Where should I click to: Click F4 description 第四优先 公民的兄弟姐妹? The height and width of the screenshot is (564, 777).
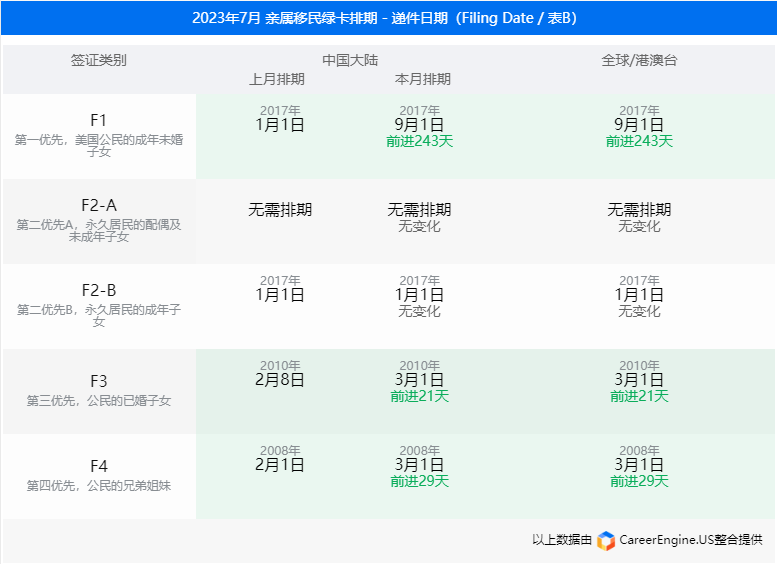click(99, 486)
